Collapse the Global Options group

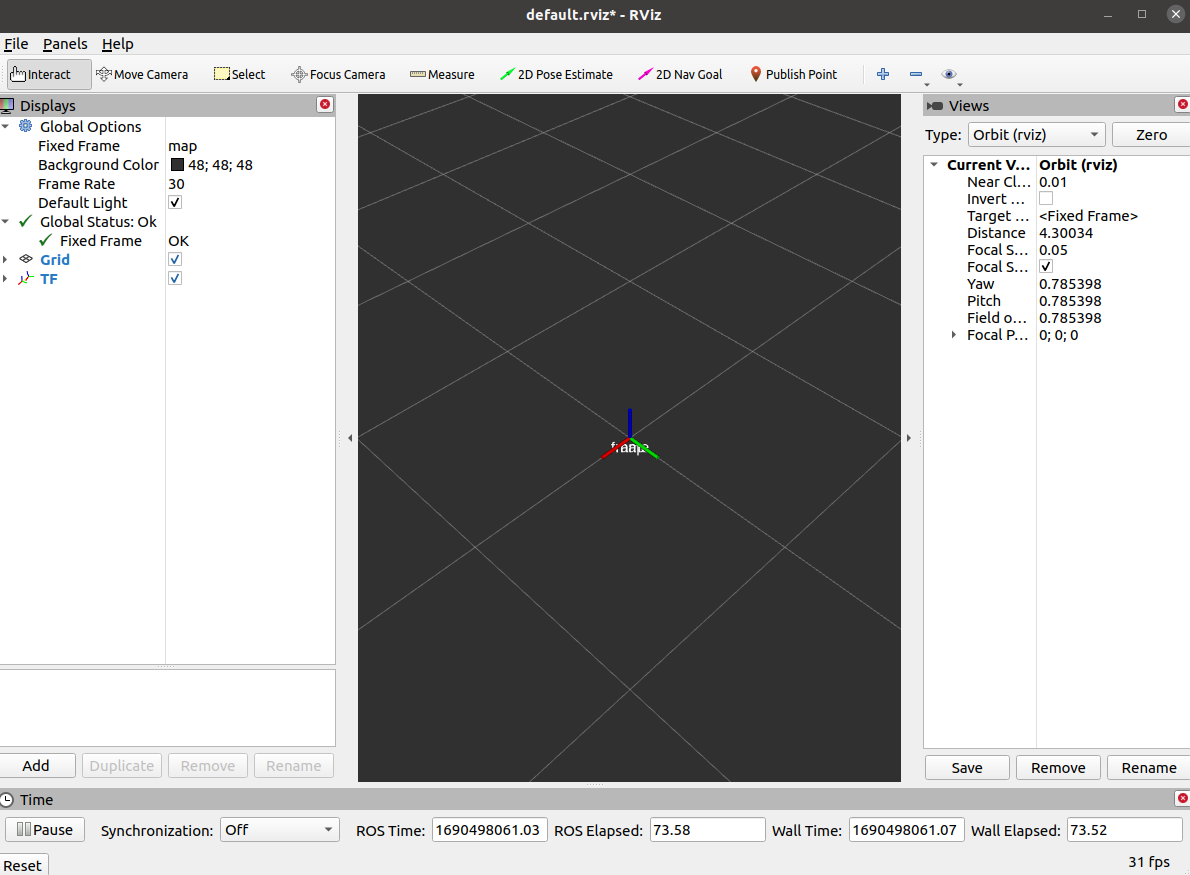[x=6, y=126]
